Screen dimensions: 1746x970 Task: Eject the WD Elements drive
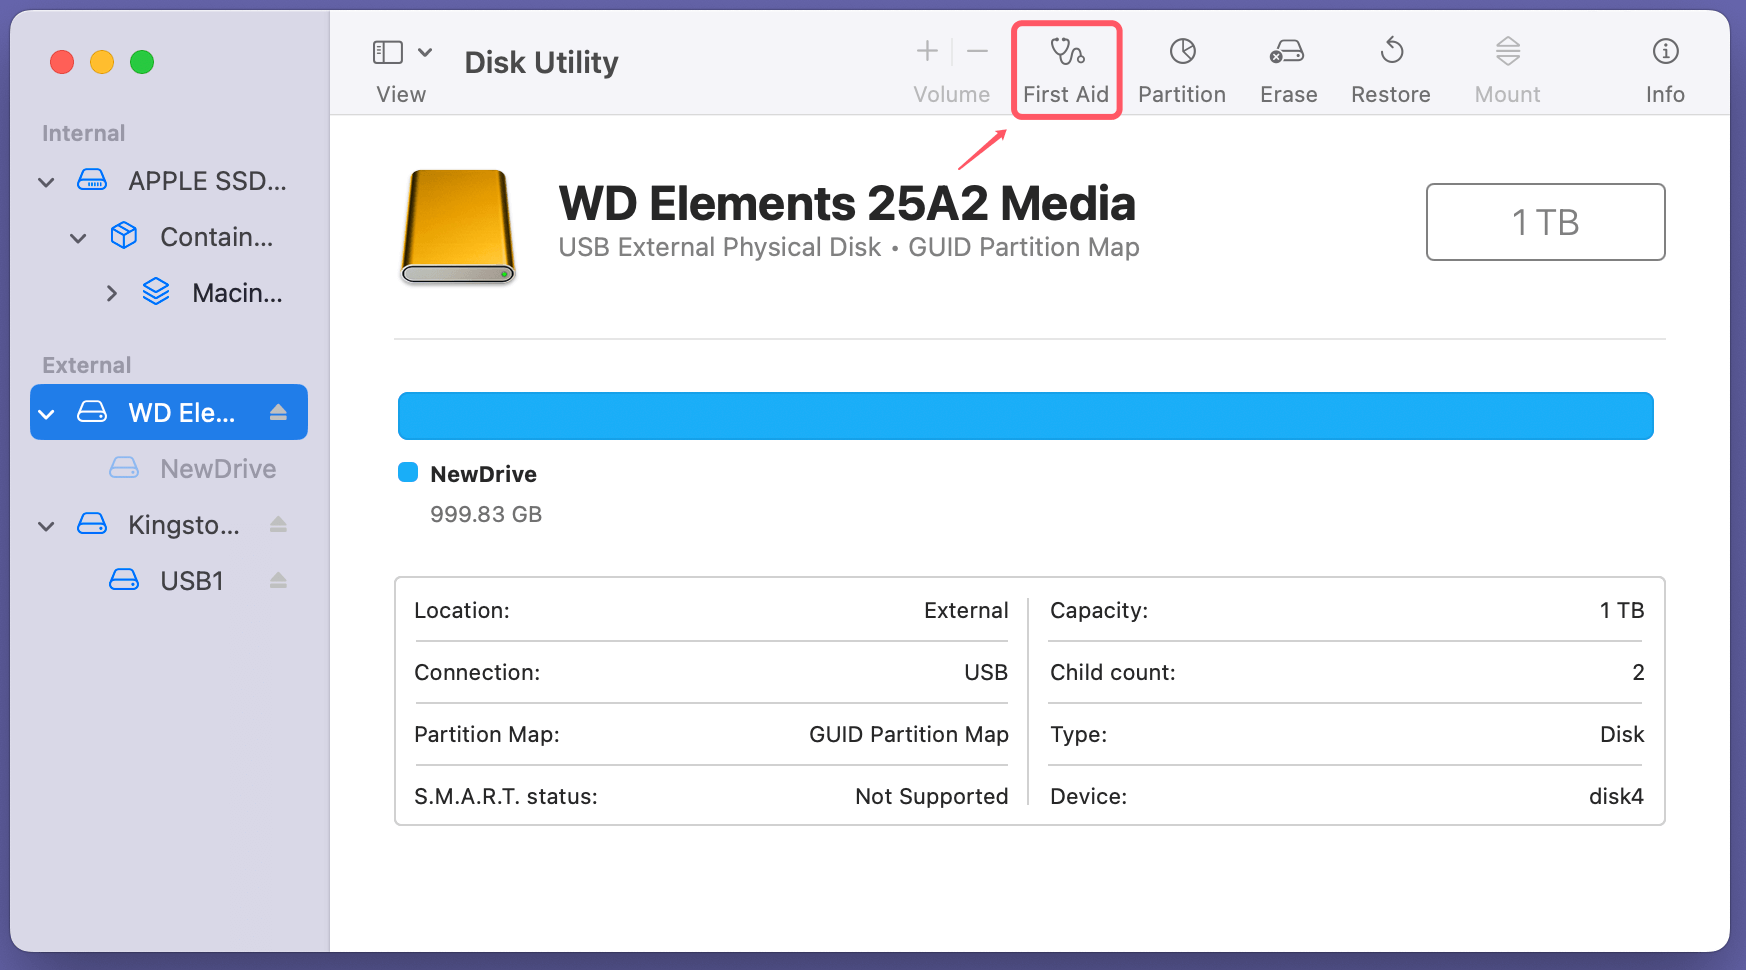coord(277,412)
